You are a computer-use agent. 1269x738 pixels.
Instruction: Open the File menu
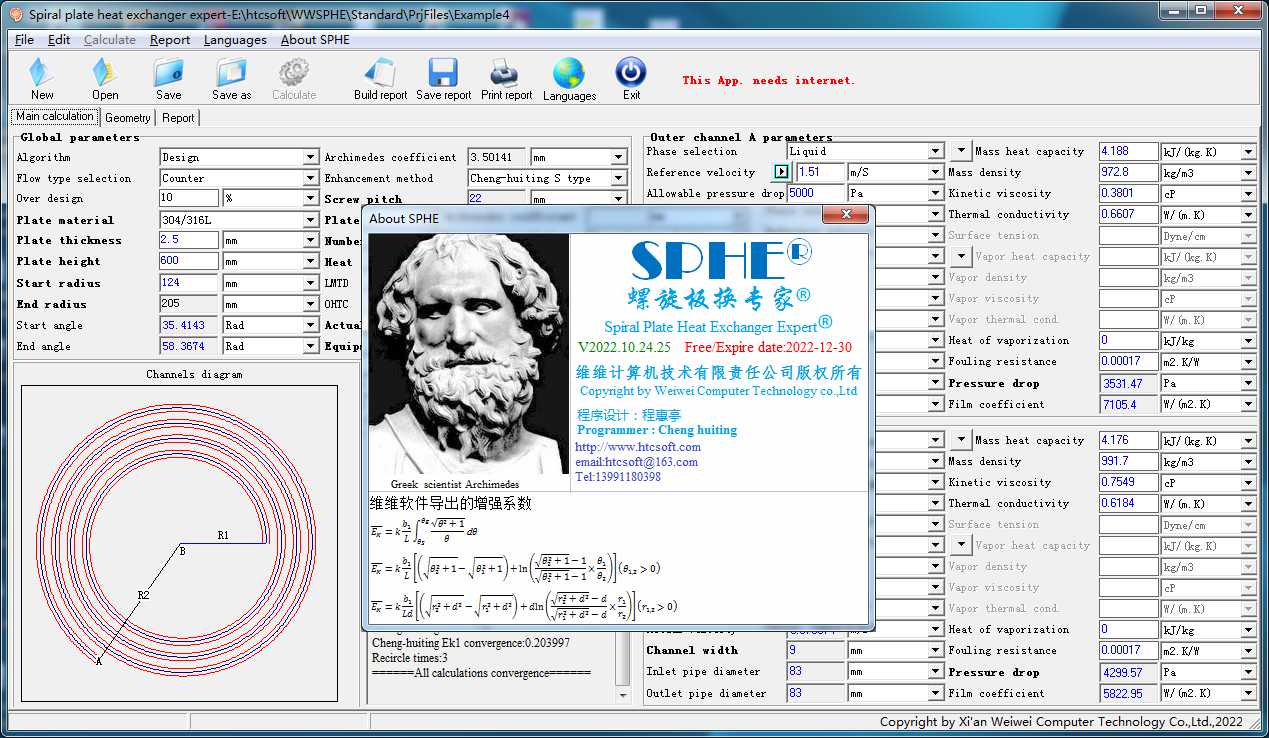tap(25, 40)
